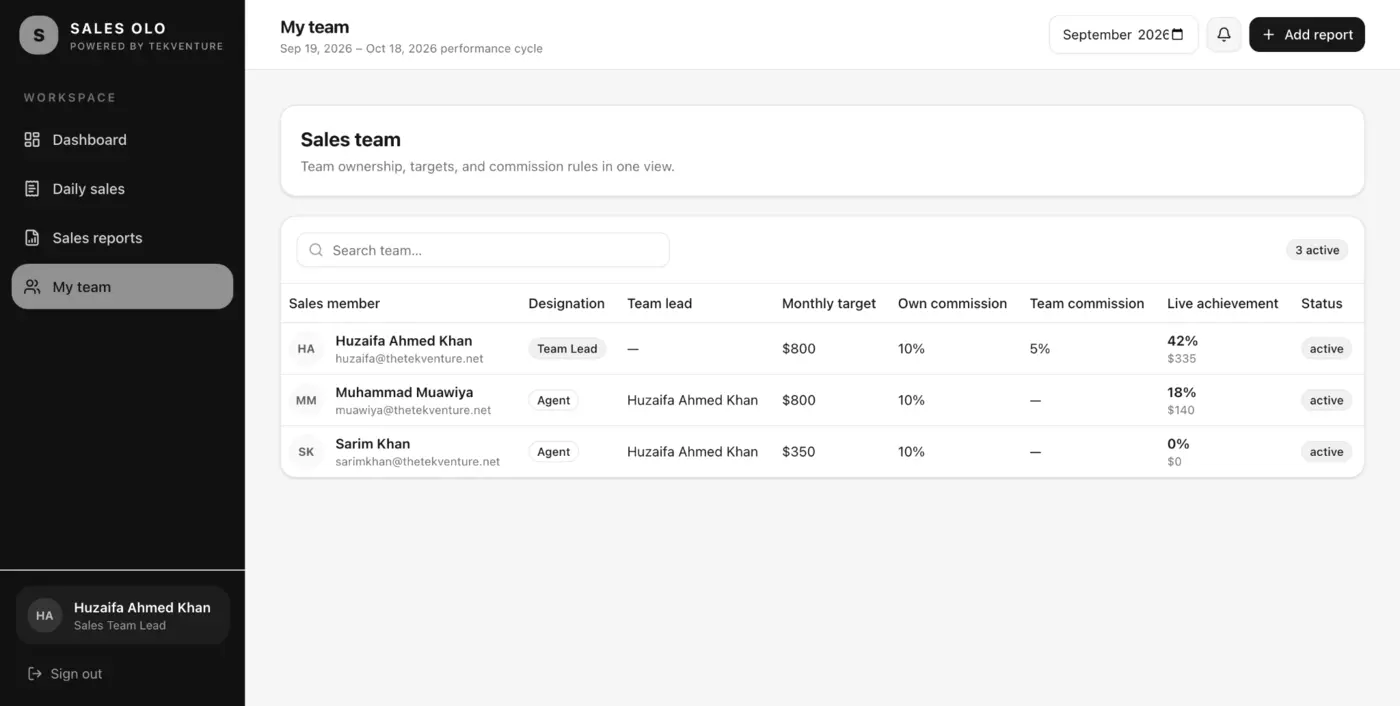Select the Sales reports chart icon
The image size is (1400, 706).
tap(32, 238)
